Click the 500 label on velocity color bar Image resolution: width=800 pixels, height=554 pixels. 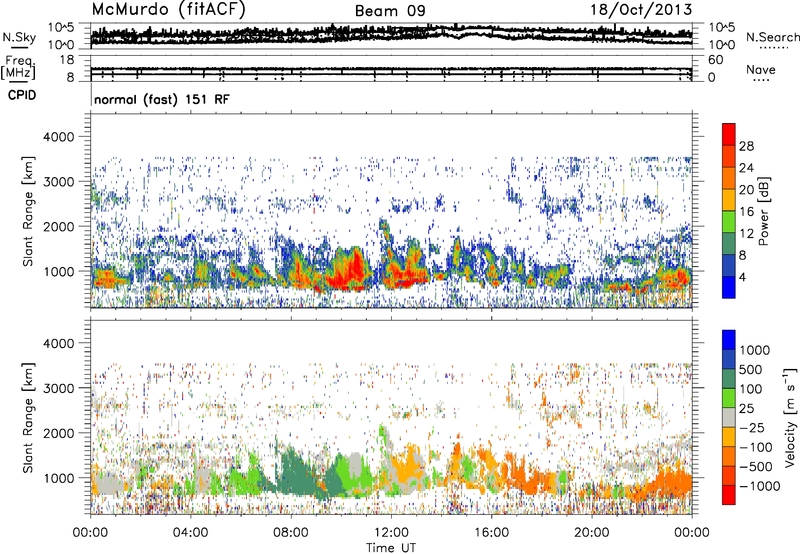[753, 369]
